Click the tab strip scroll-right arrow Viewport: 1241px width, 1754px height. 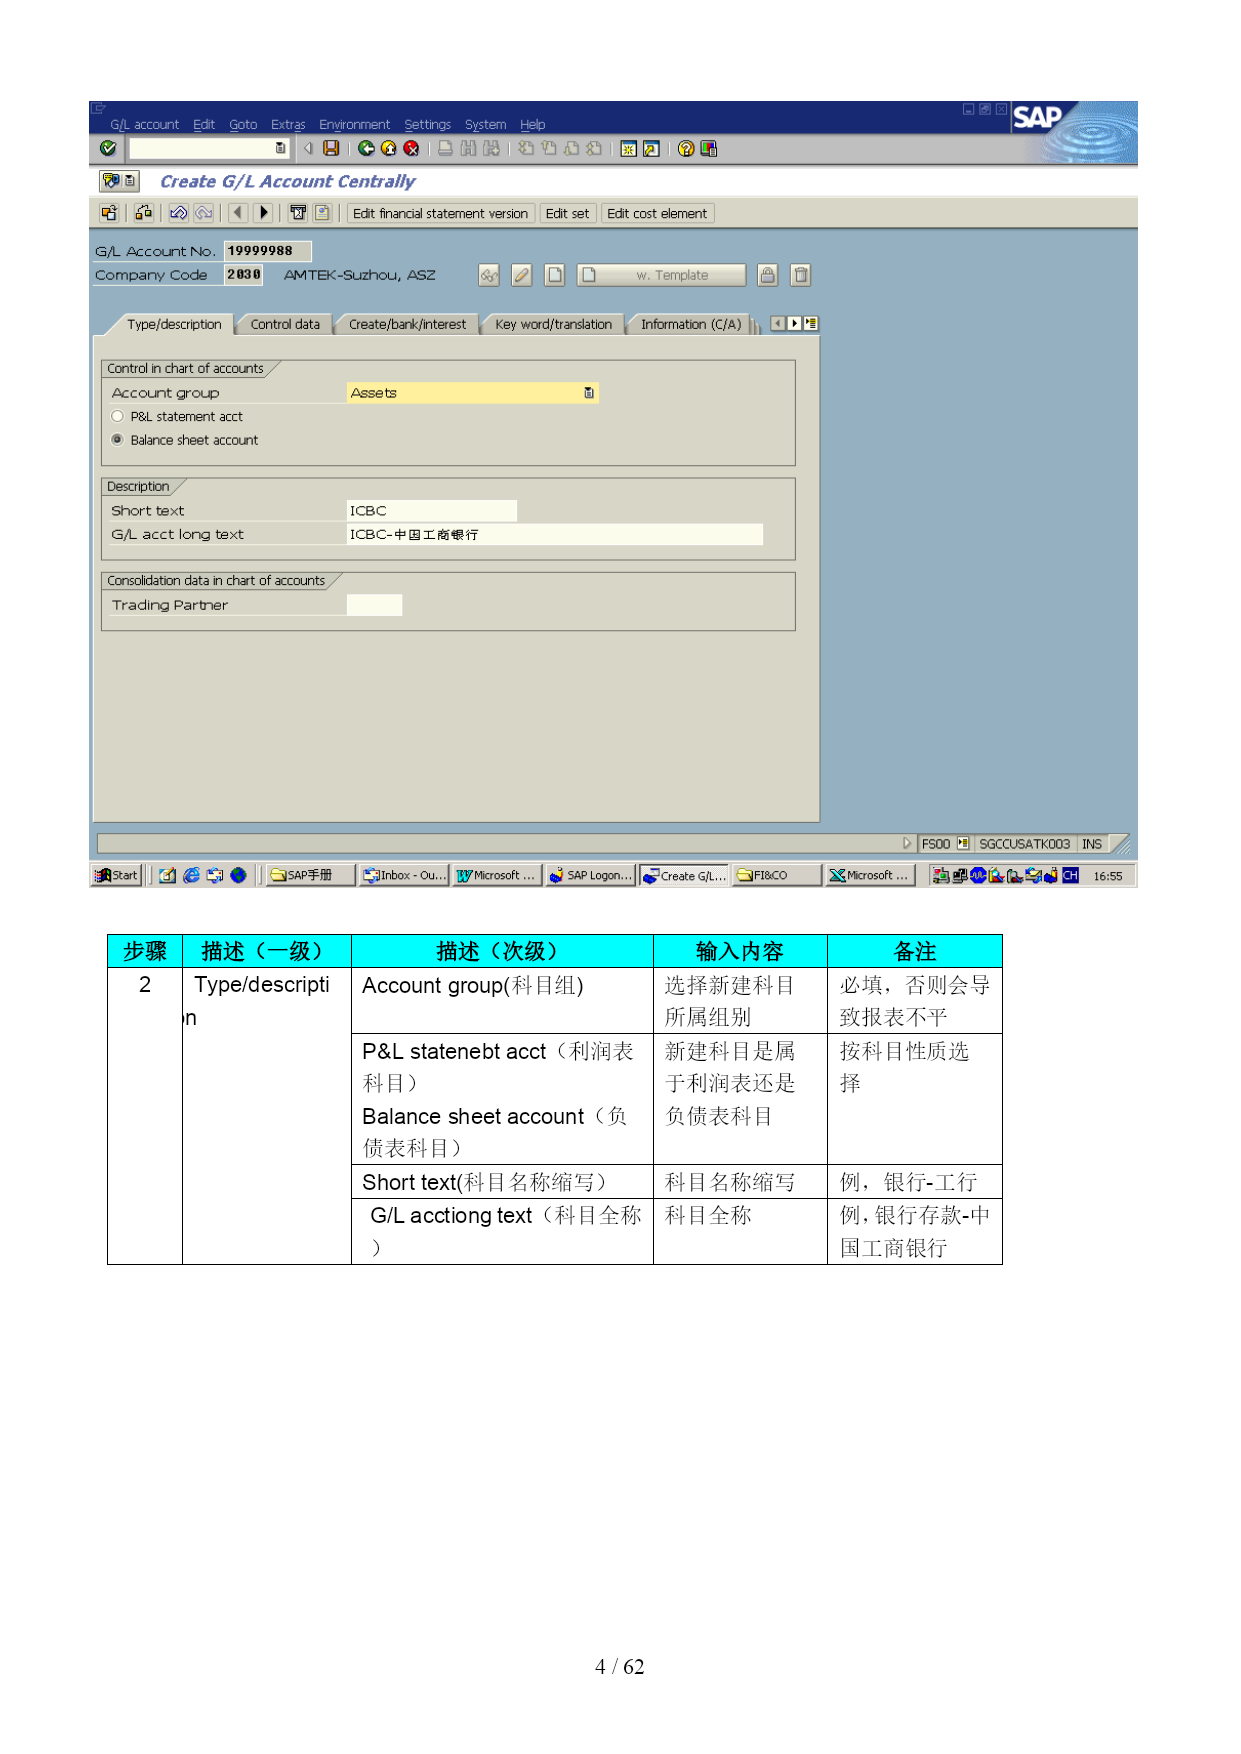click(794, 324)
